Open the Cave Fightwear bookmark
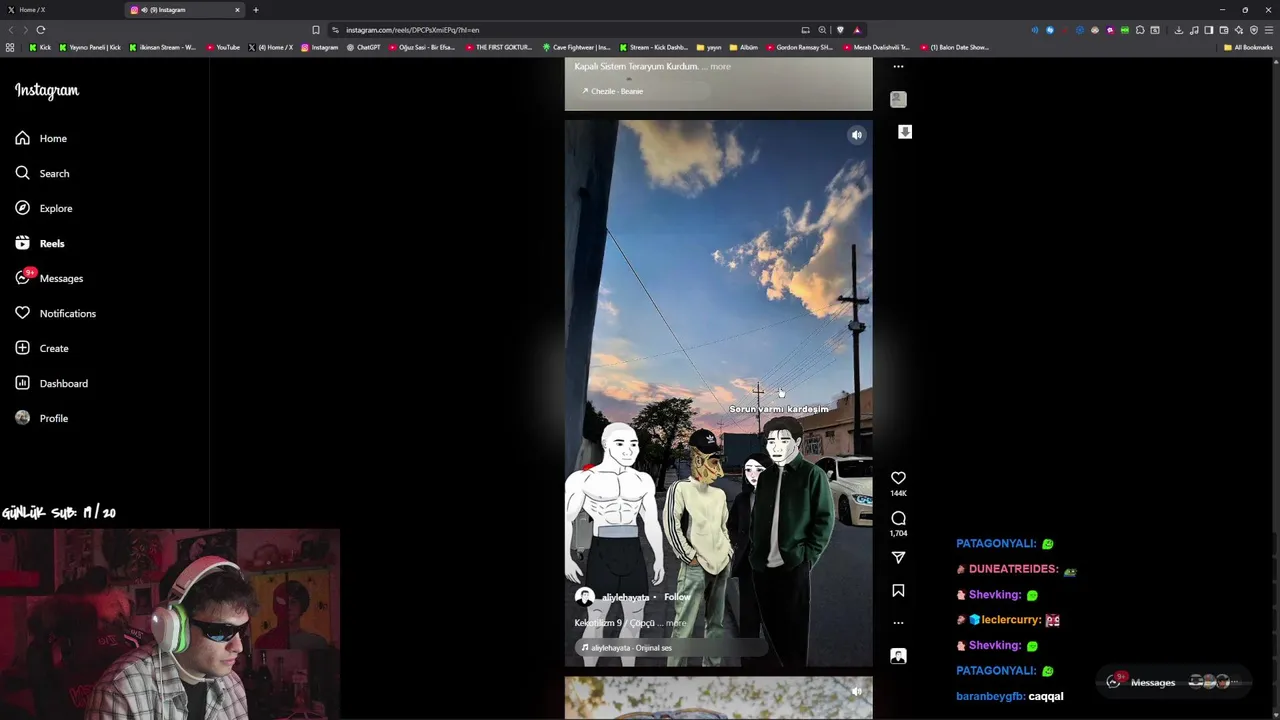The image size is (1280, 720). 576,47
